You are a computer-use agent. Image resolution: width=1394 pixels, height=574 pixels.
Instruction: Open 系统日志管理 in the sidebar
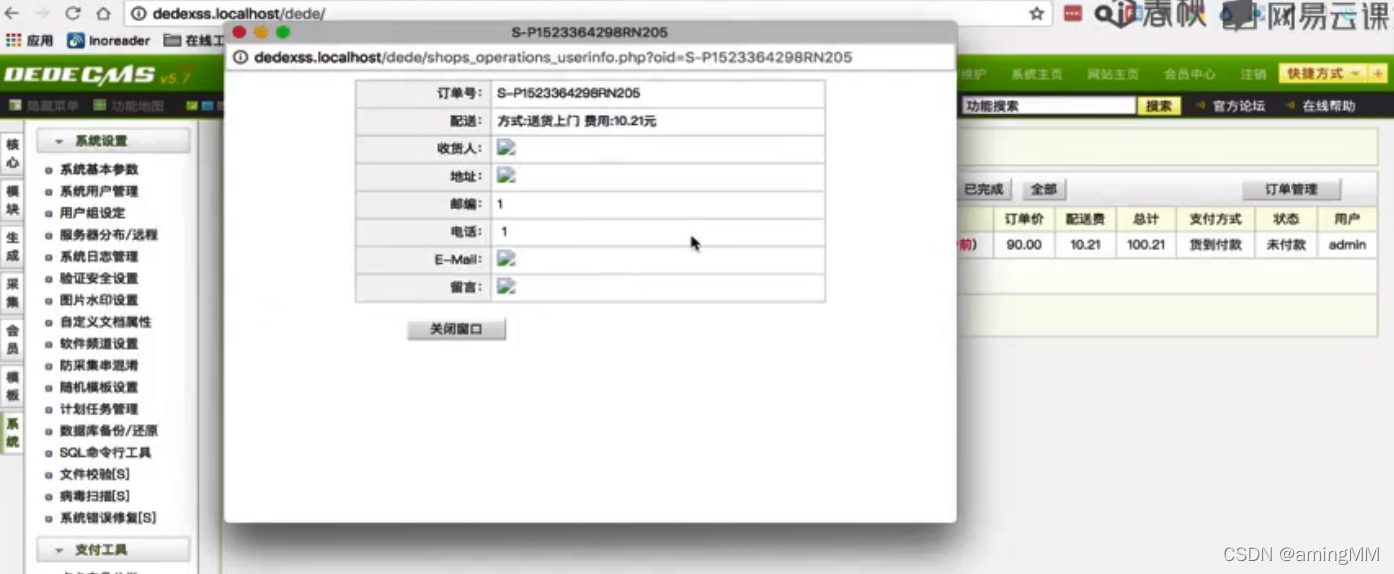click(x=98, y=257)
